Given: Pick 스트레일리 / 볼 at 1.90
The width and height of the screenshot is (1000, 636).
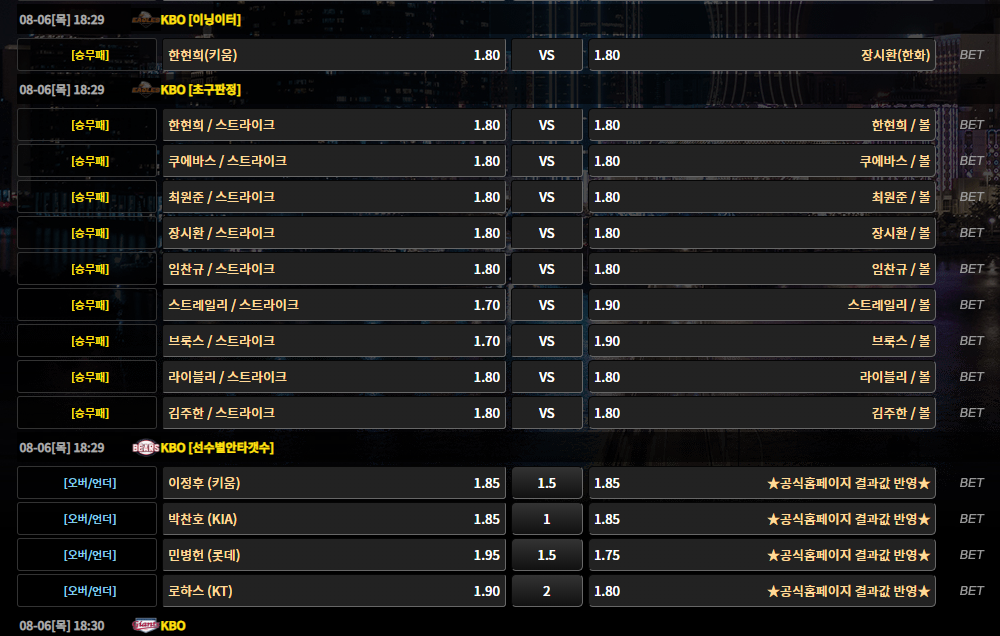Looking at the screenshot, I should click(762, 305).
